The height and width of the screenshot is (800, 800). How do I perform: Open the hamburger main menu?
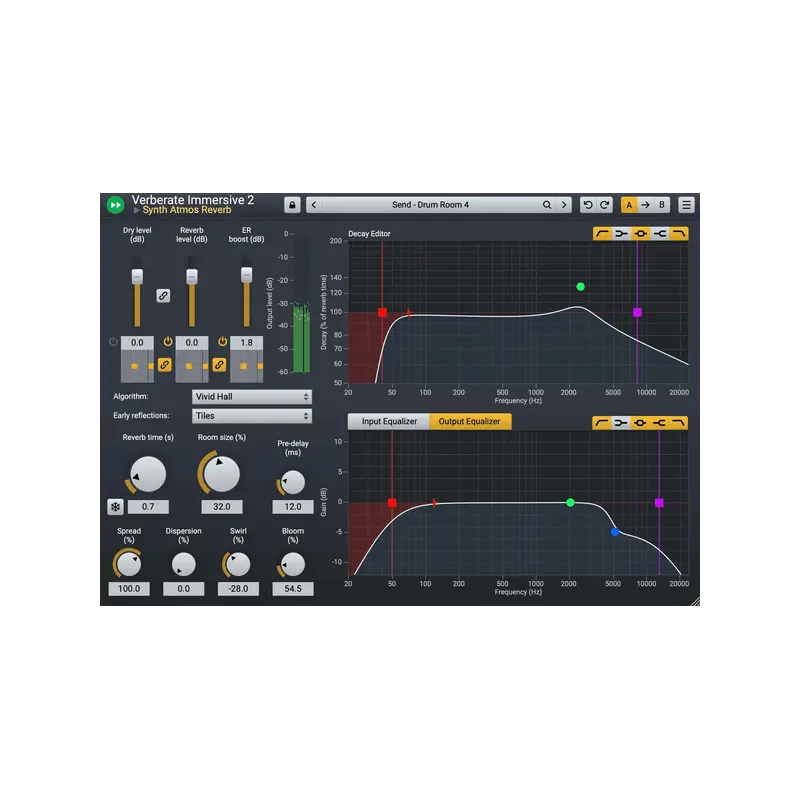tap(686, 205)
